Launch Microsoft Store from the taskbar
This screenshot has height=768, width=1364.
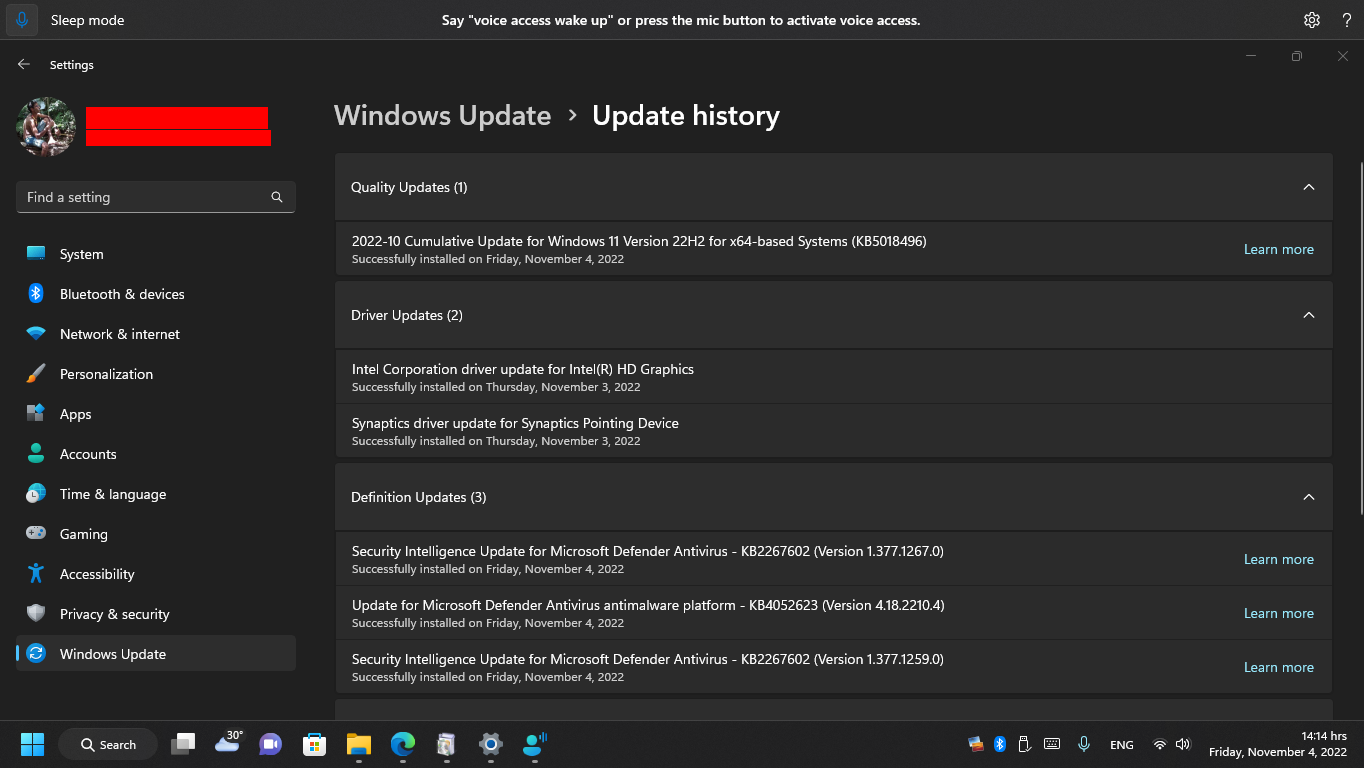coord(315,744)
